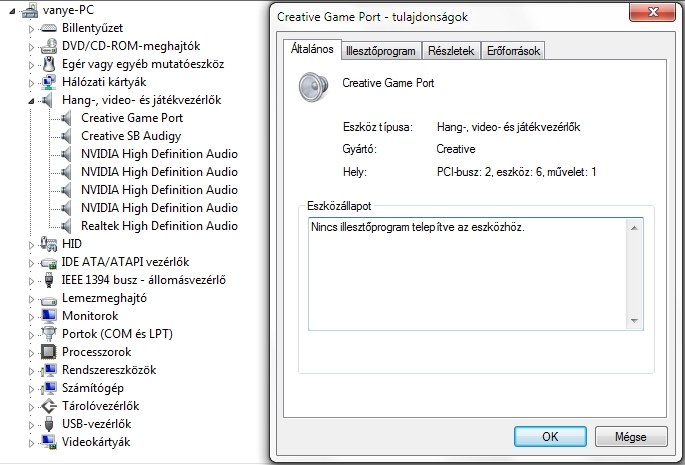Viewport: 685px width, 465px height.
Task: Click the Videokártyák display adapter icon
Action: [x=48, y=442]
